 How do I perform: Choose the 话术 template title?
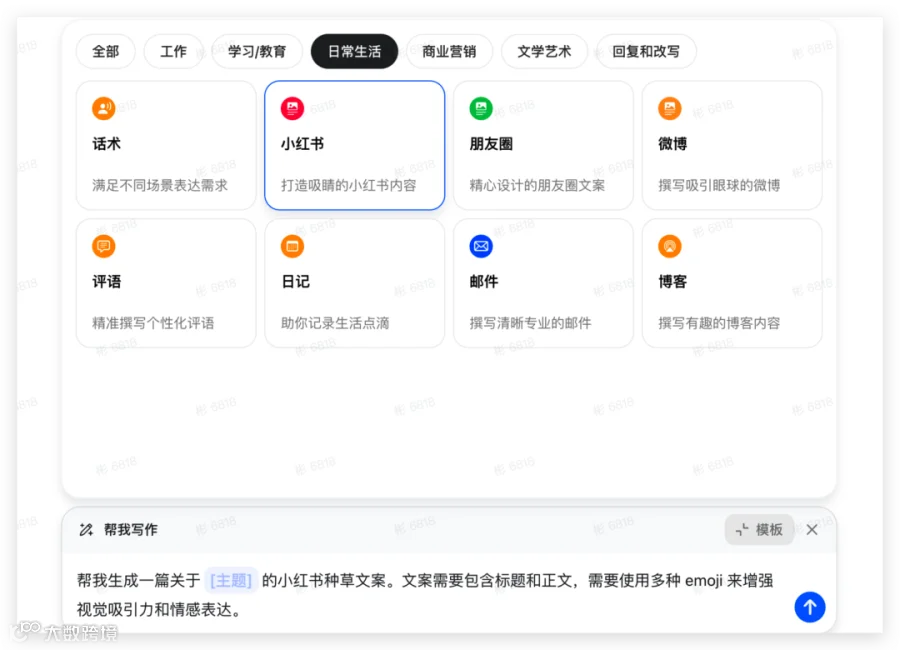(107, 144)
